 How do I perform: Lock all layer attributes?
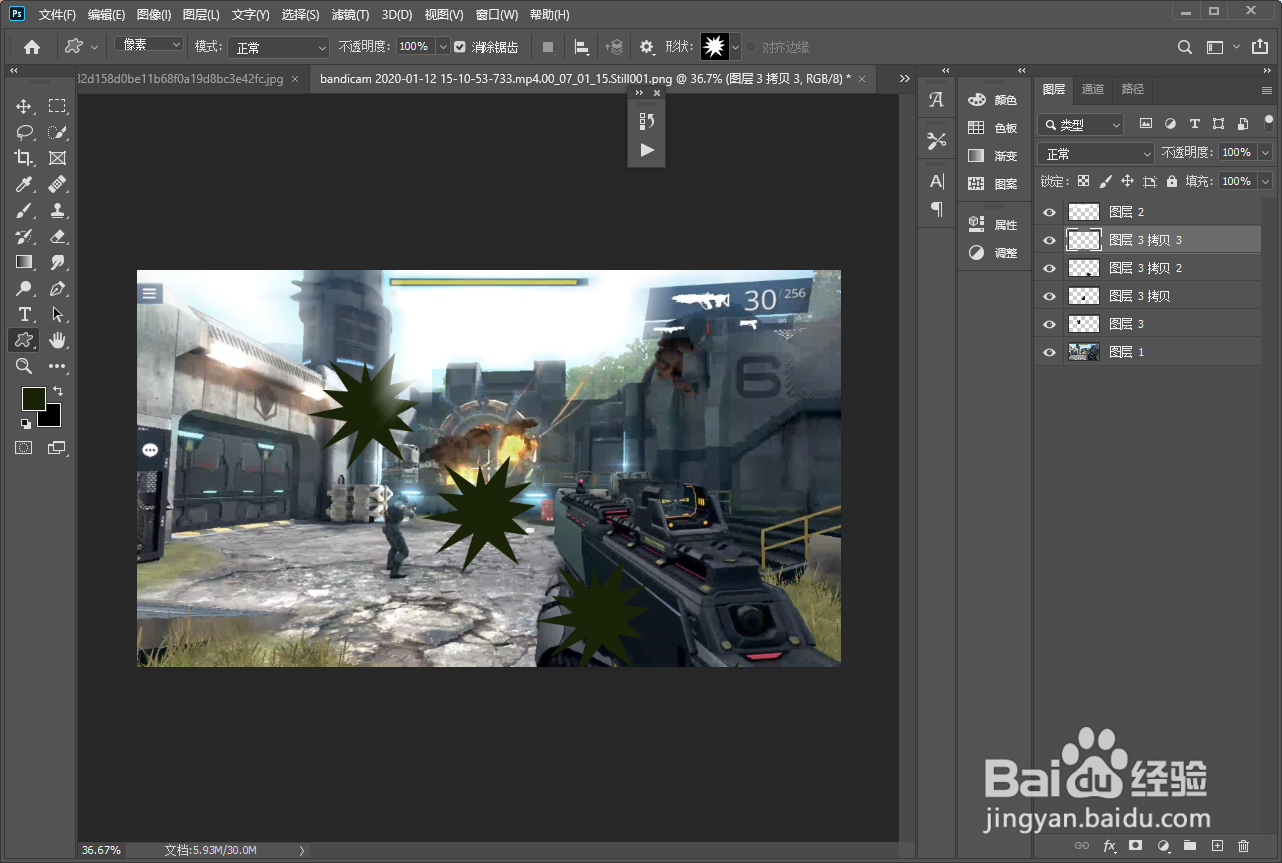tap(1172, 181)
